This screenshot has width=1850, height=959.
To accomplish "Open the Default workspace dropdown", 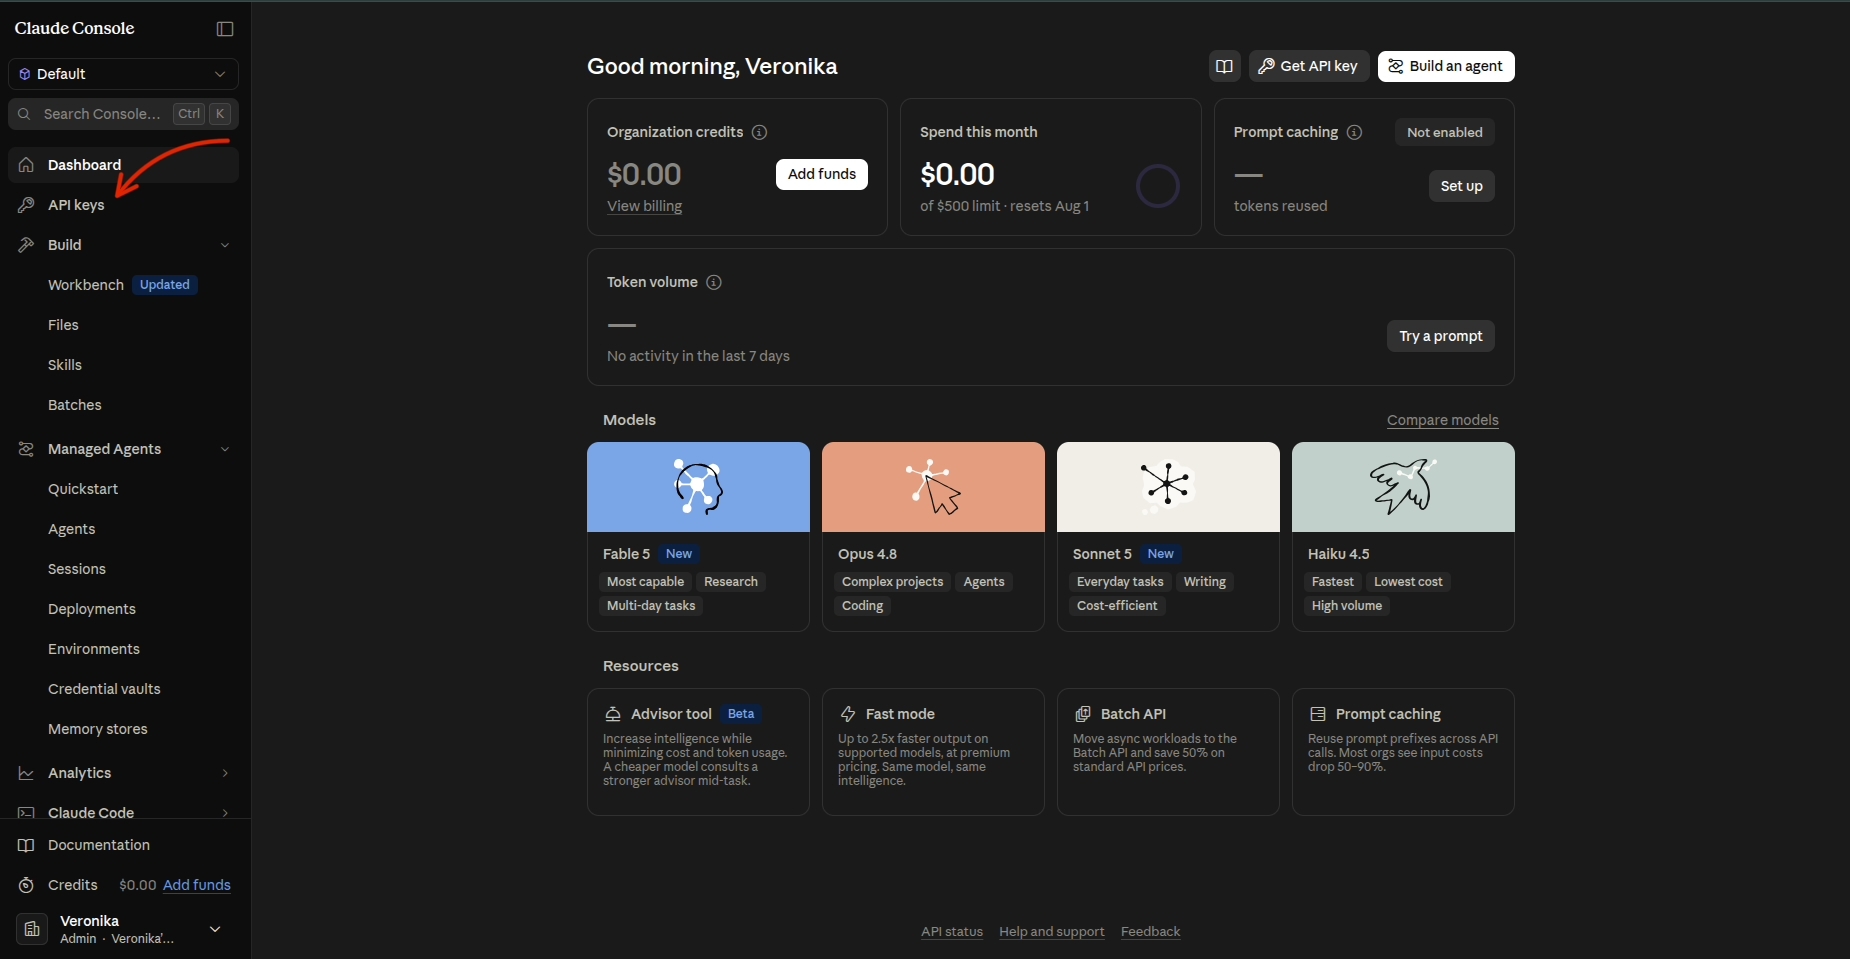I will tap(123, 74).
